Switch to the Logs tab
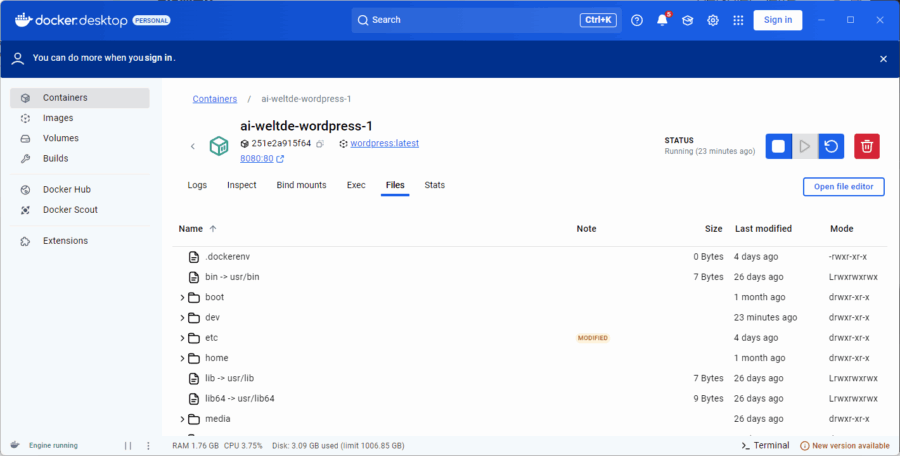Viewport: 900px width, 456px height. click(197, 185)
